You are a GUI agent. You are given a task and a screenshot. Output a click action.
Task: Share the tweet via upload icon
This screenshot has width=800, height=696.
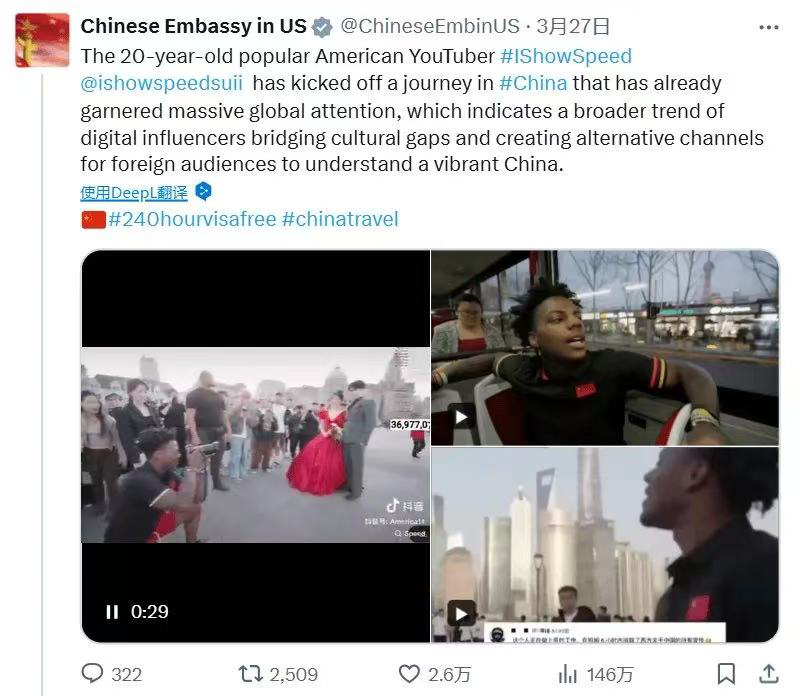point(768,674)
